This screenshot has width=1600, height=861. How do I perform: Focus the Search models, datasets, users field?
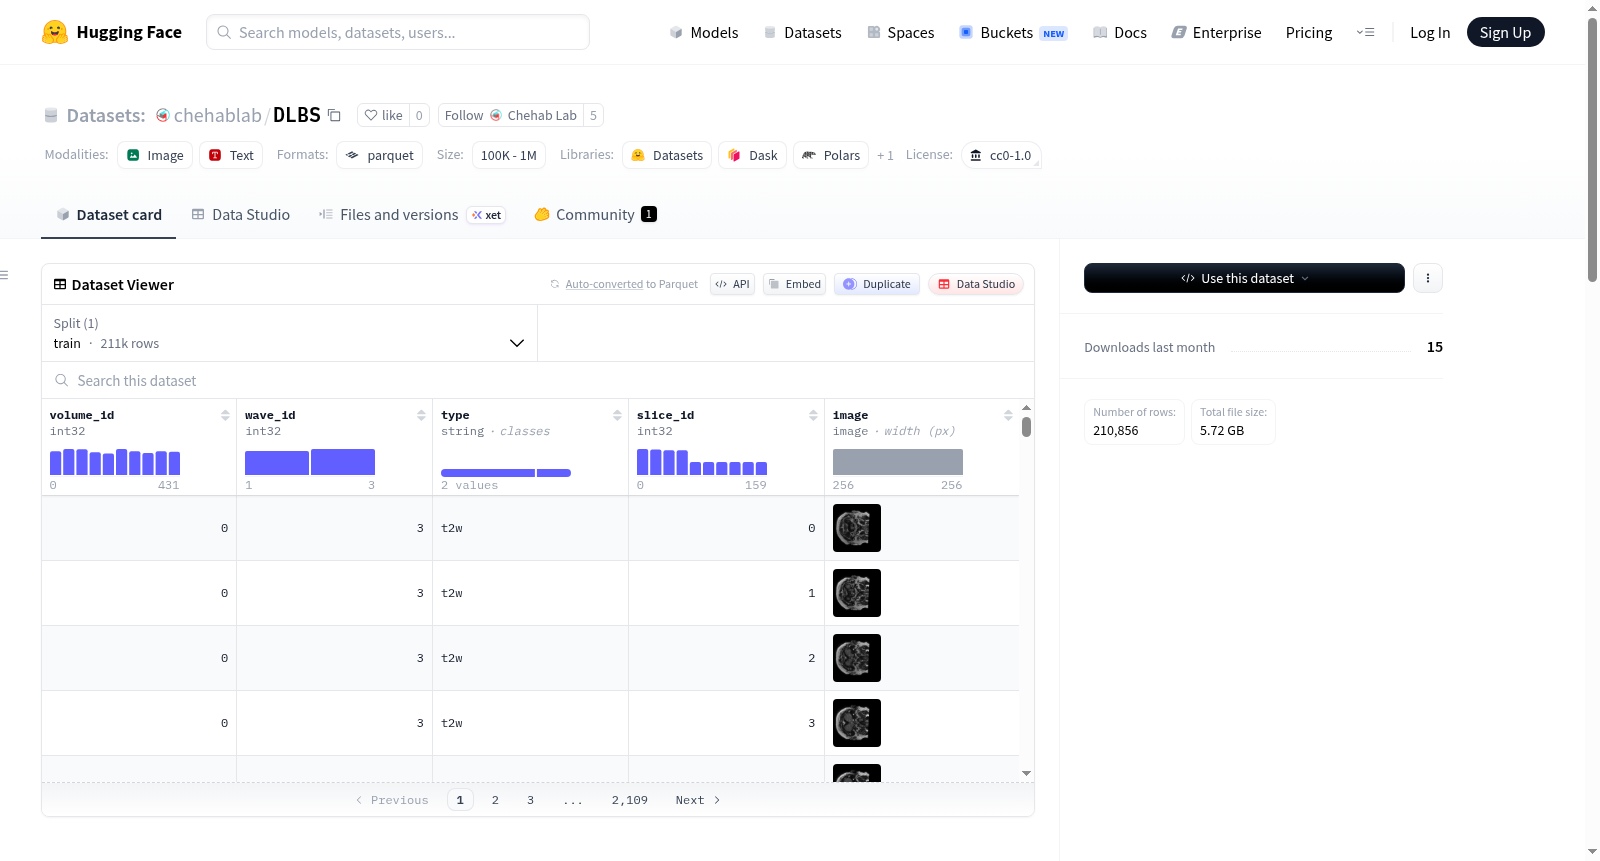398,32
